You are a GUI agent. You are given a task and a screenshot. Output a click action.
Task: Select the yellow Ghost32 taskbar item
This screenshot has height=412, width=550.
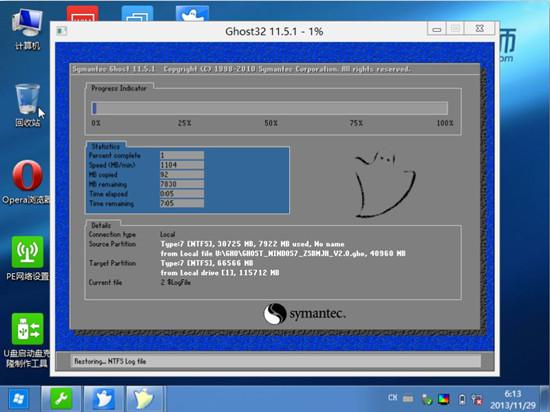click(144, 398)
